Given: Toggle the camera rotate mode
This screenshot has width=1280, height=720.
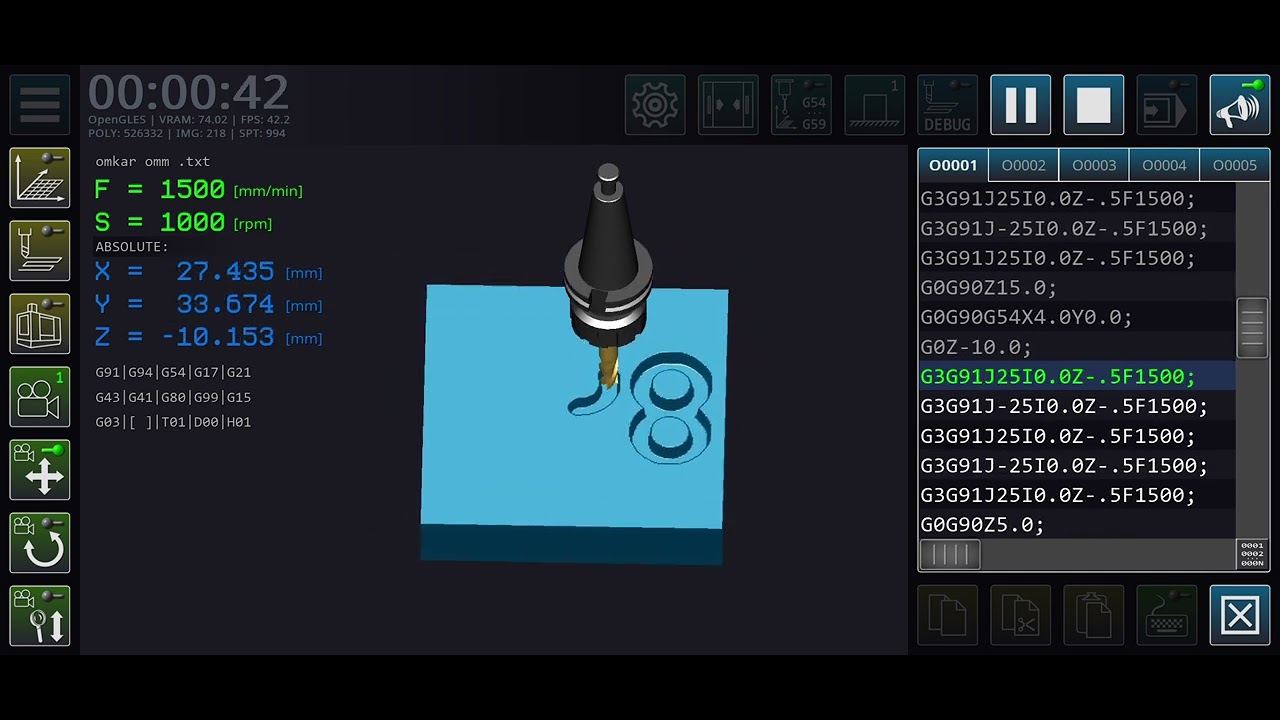Looking at the screenshot, I should pos(40,543).
